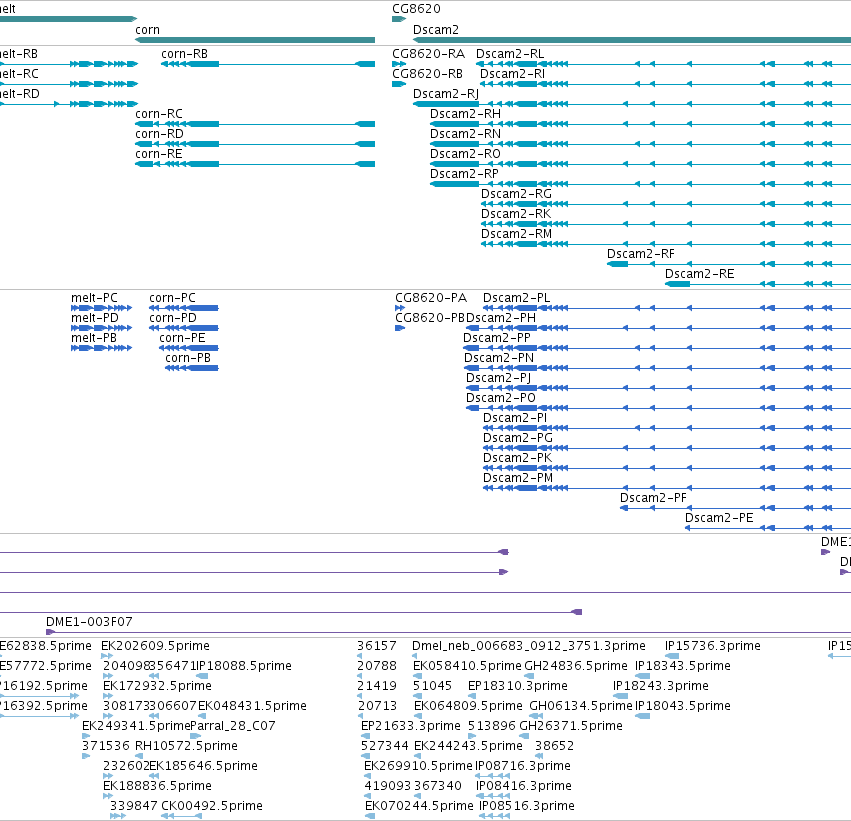This screenshot has height=821, width=851.
Task: Click the EK202609.5prime EST label
Action: [155, 646]
